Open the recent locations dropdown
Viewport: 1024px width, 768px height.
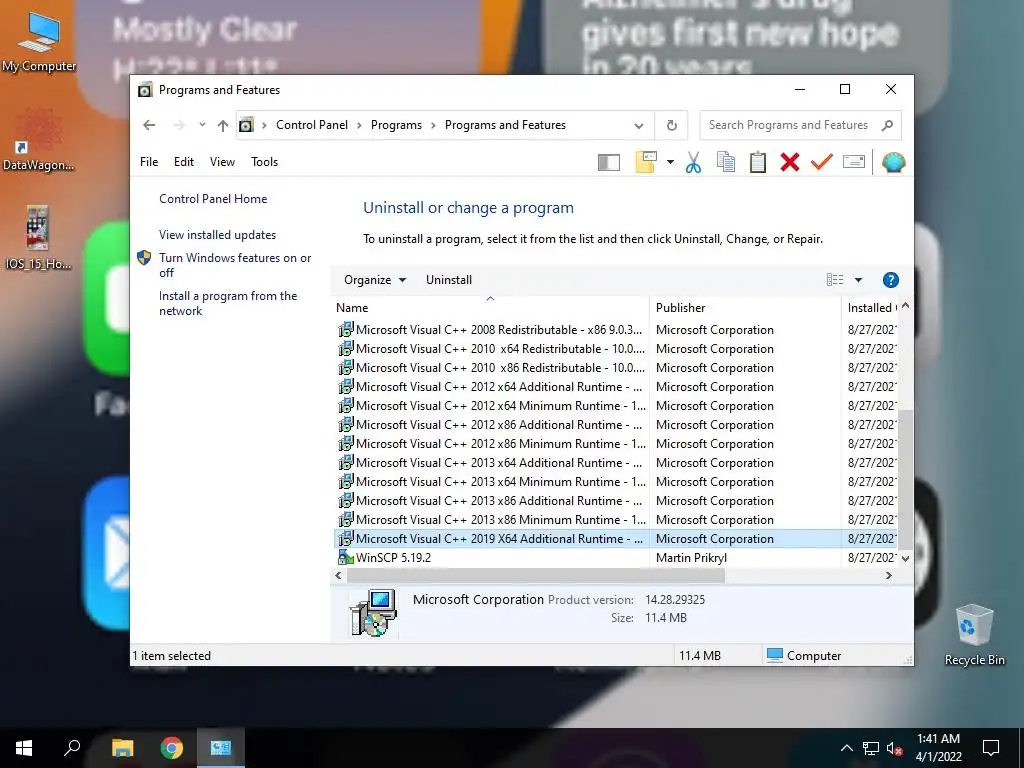click(202, 125)
